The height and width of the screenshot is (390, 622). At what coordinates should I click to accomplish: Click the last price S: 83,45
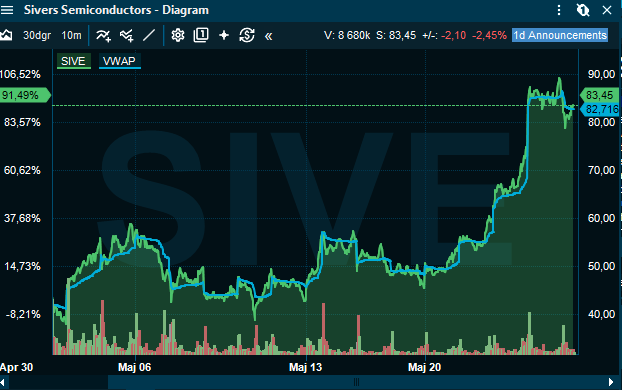click(x=396, y=35)
